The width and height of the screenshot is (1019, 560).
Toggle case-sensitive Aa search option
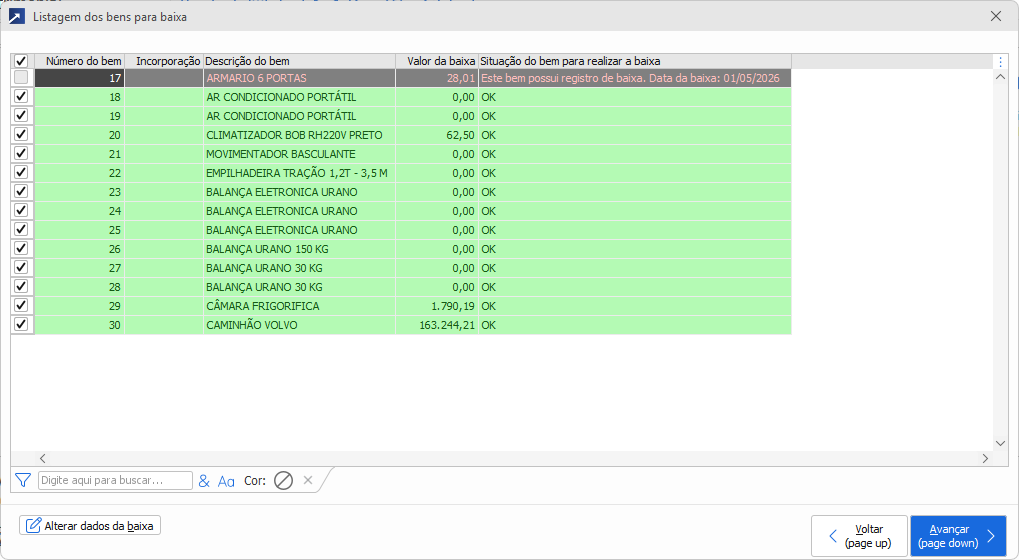(x=226, y=481)
